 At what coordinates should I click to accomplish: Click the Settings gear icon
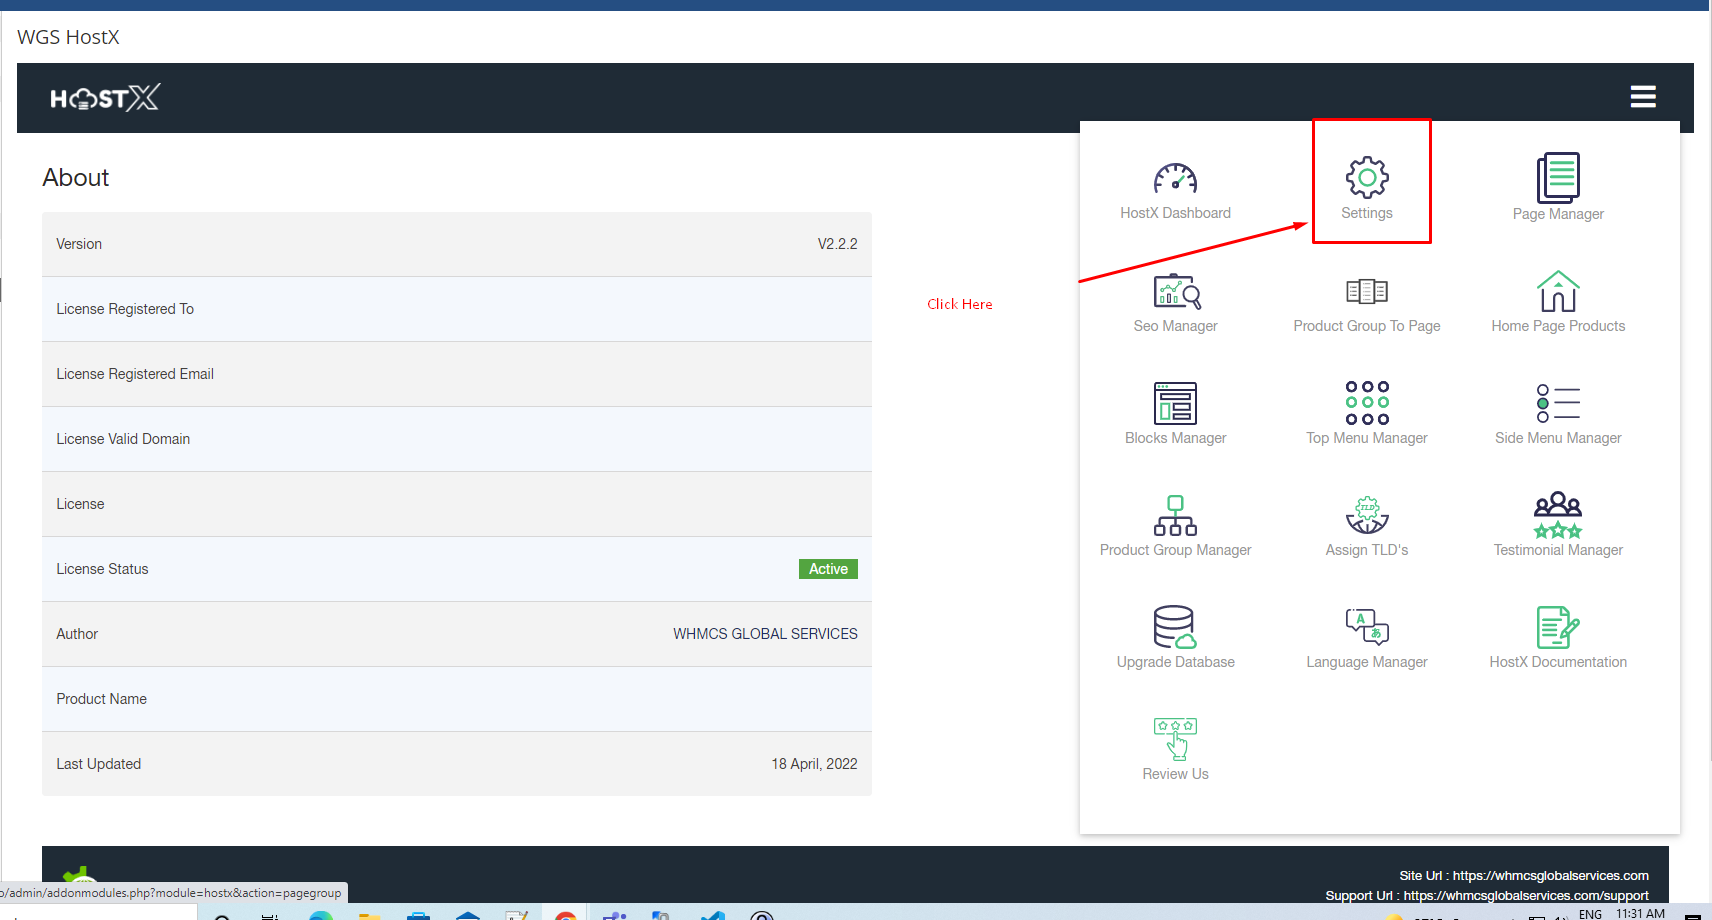(1366, 178)
